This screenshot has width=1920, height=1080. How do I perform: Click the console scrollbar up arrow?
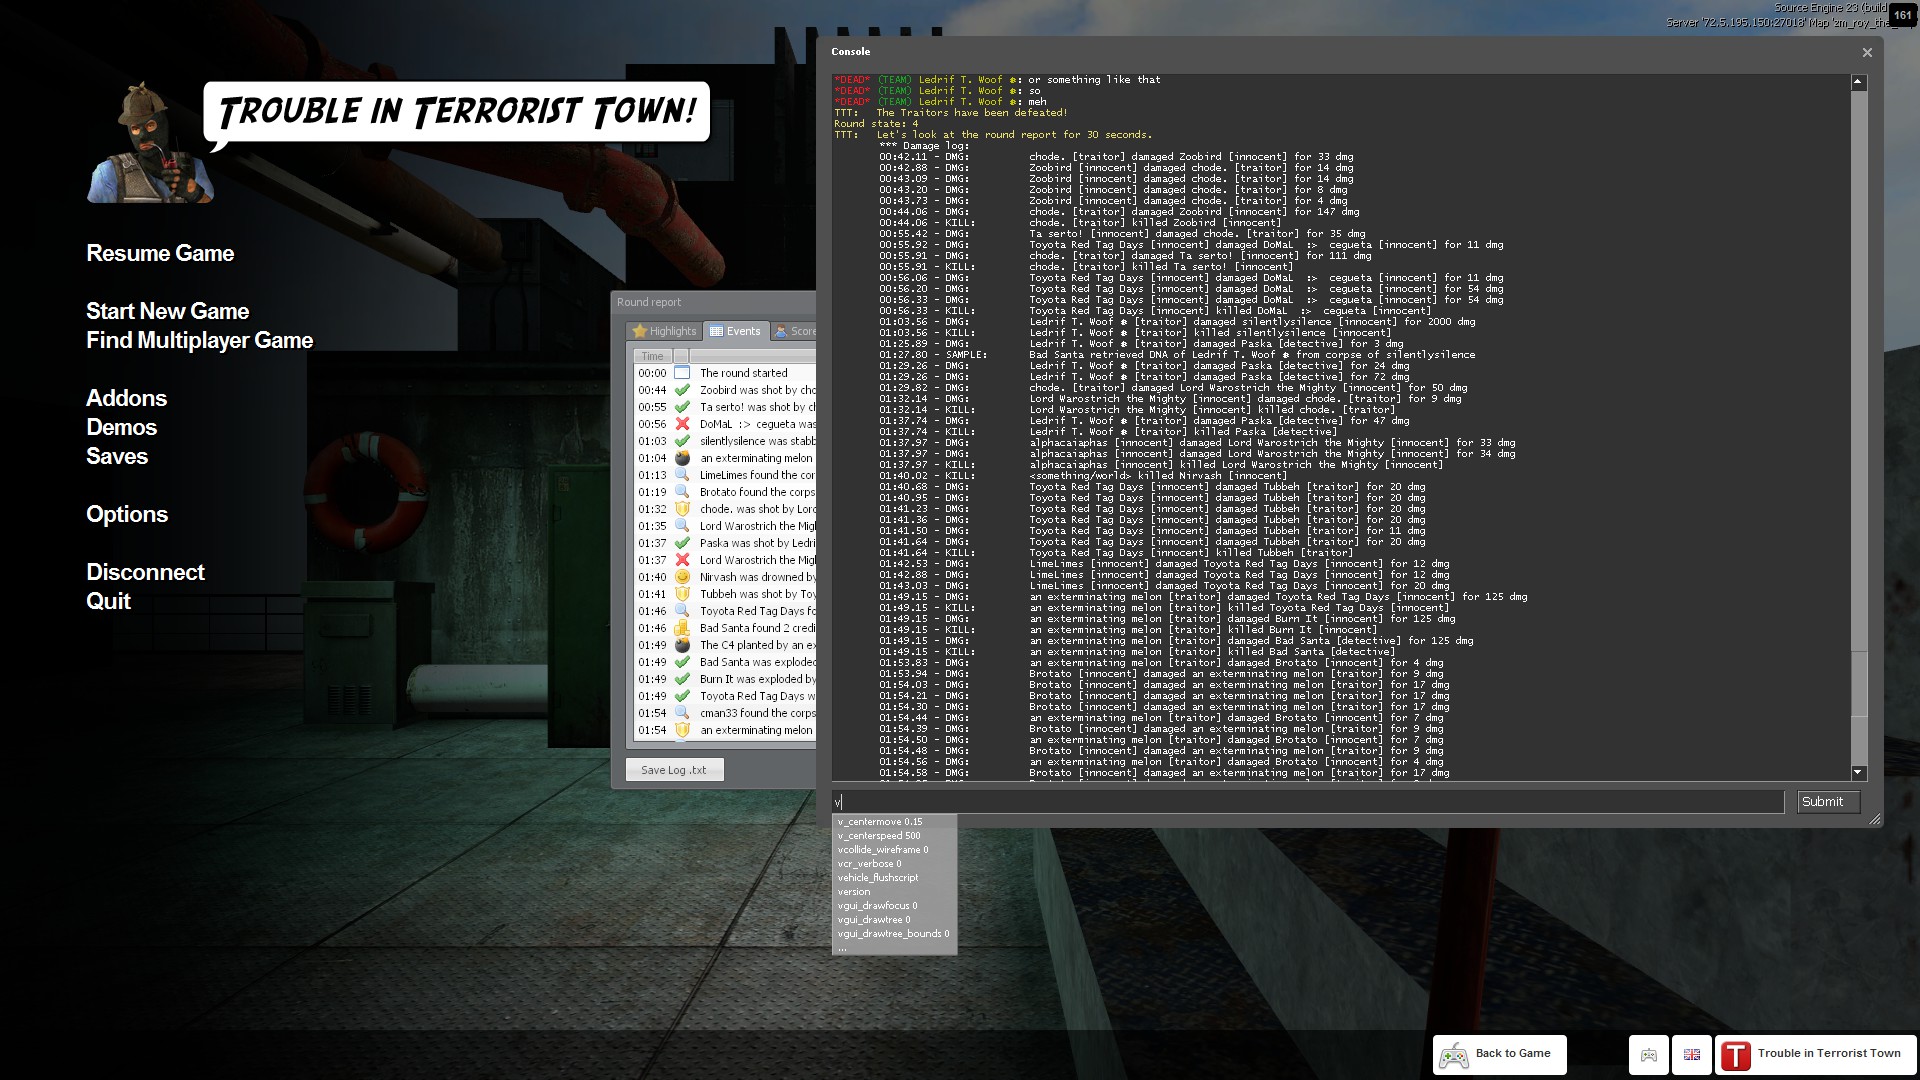point(1859,82)
